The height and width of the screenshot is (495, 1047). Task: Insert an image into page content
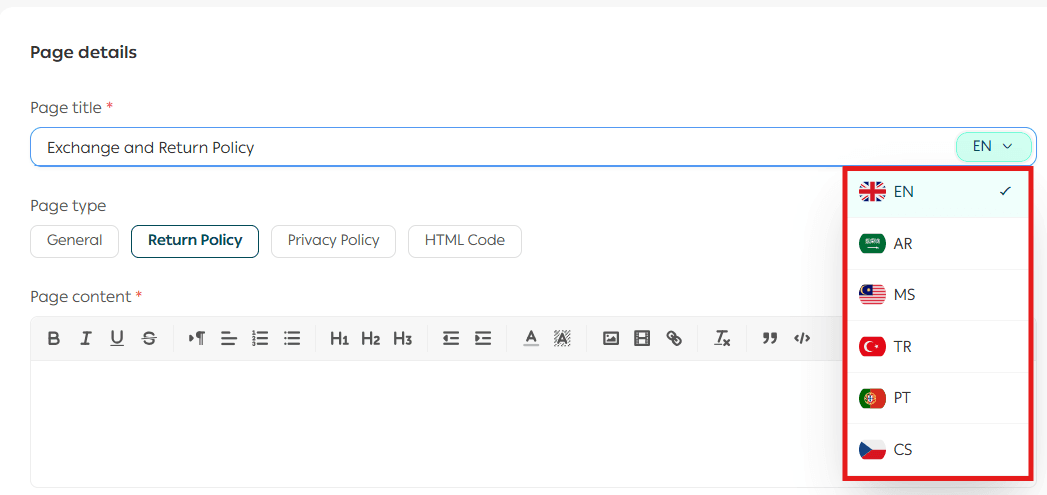click(x=611, y=339)
